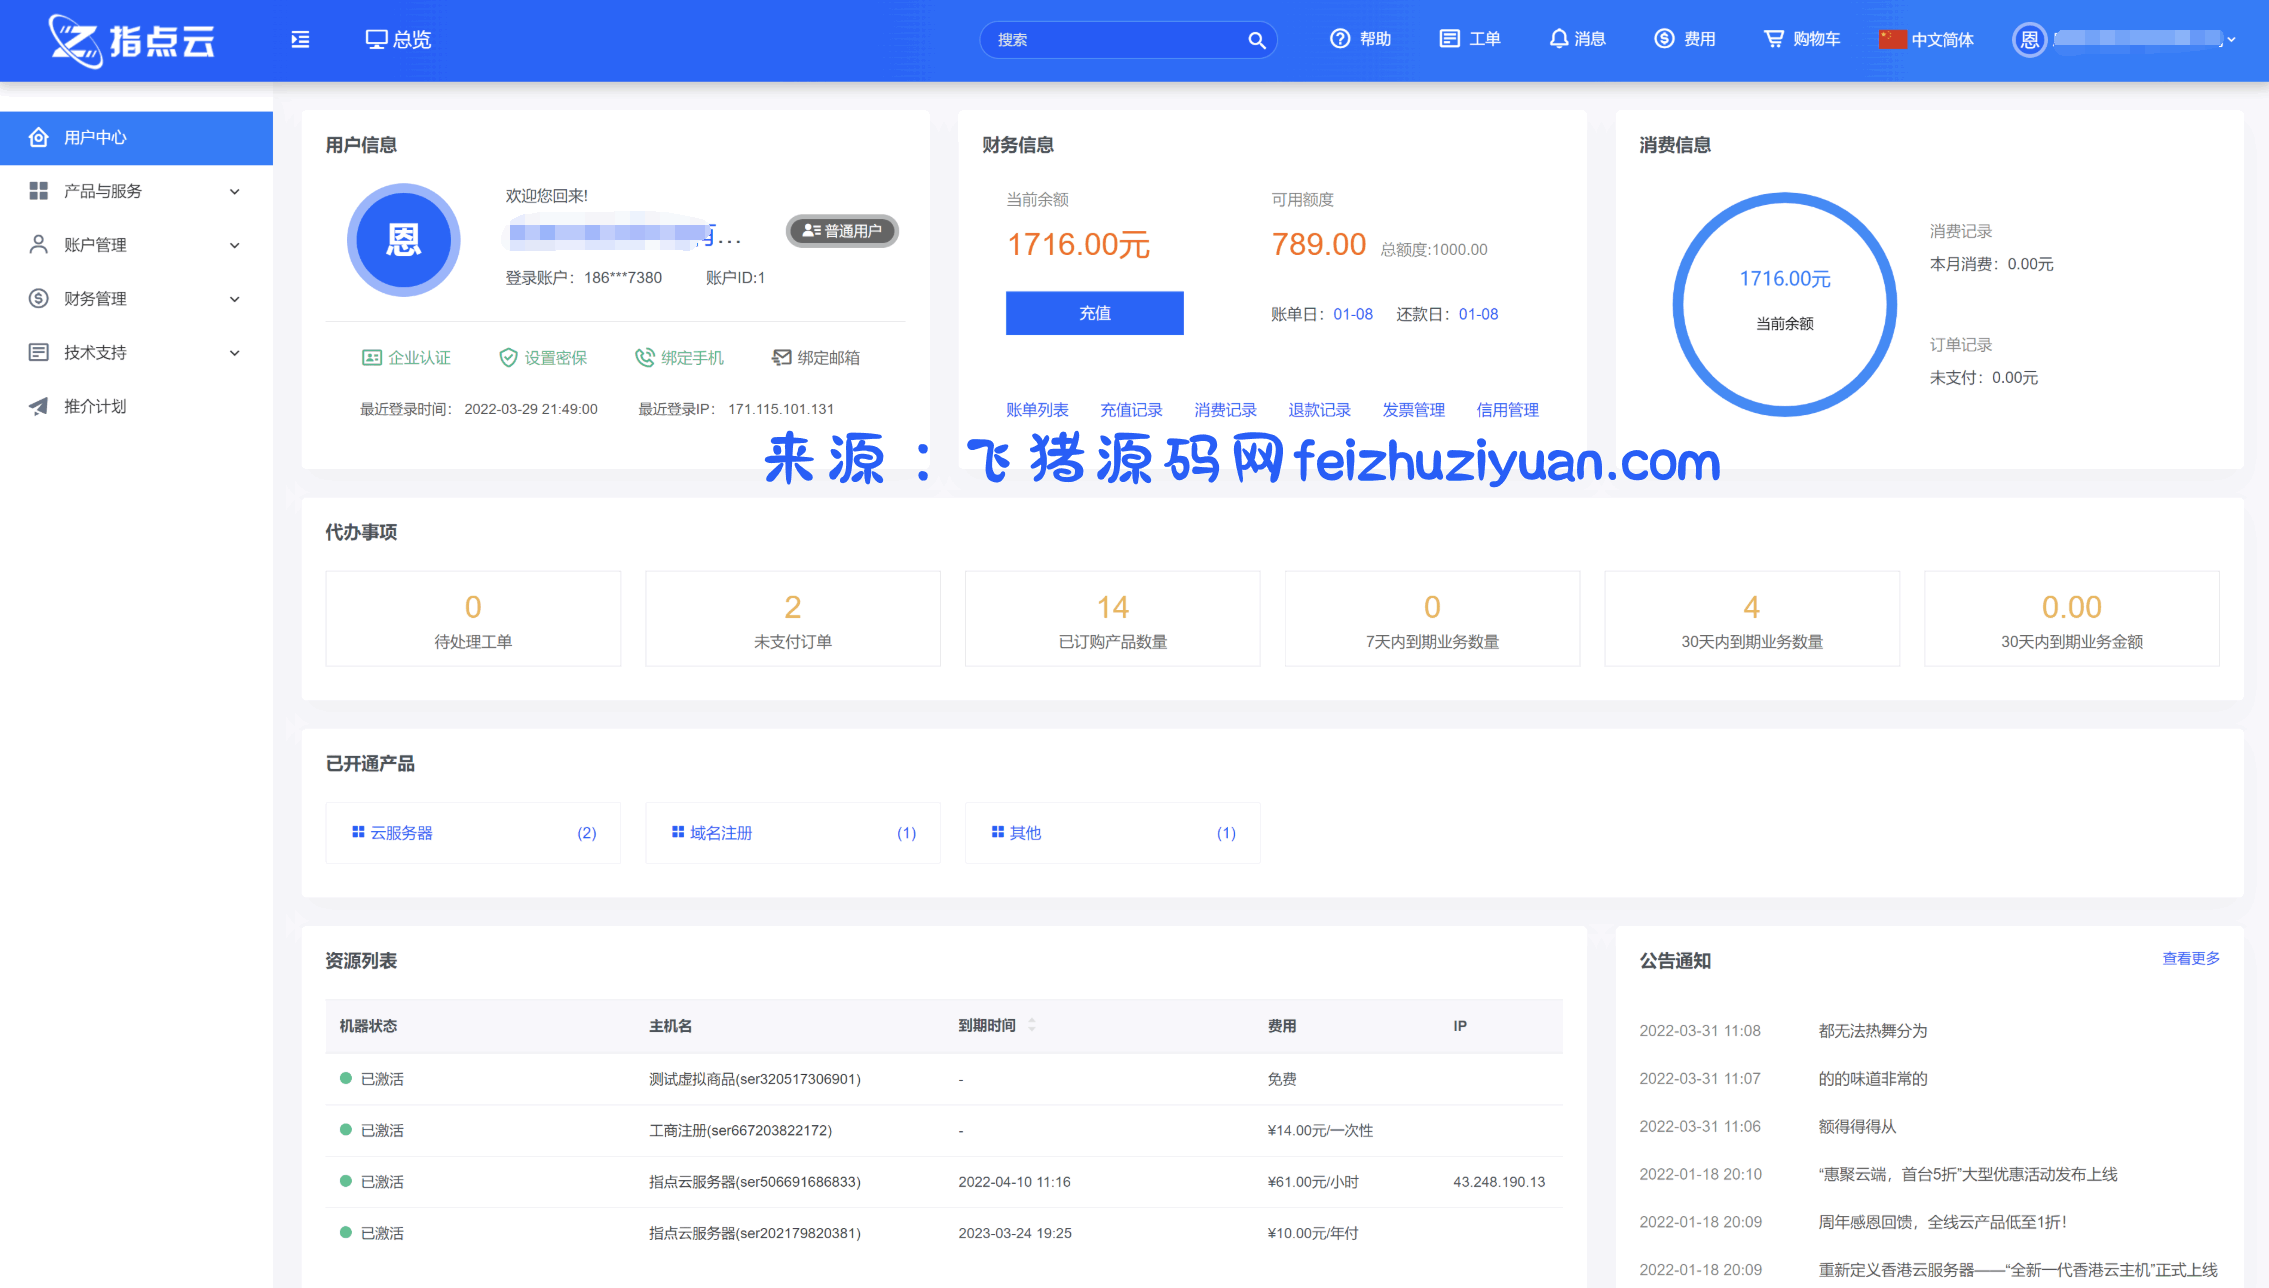2269x1288 pixels.
Task: Click the search magnifier icon
Action: tap(1256, 40)
